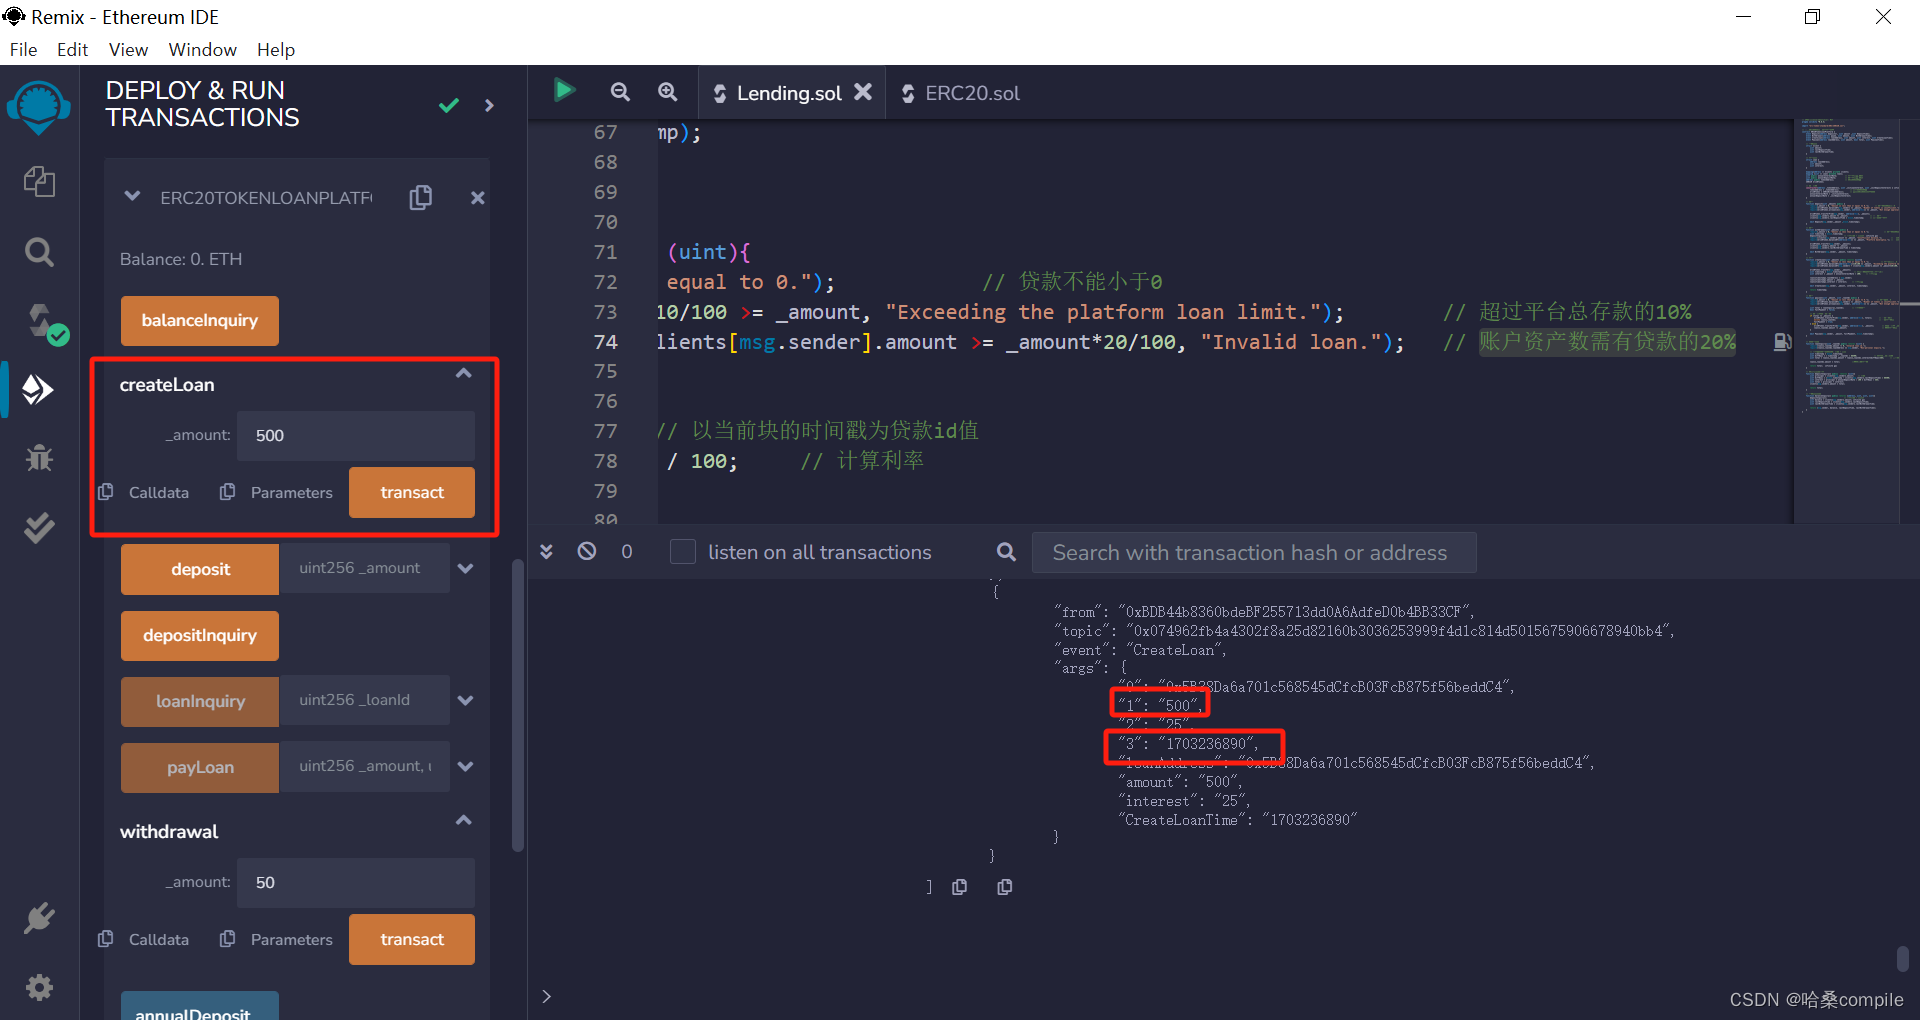
Task: Expand the deposit function parameters
Action: point(465,568)
